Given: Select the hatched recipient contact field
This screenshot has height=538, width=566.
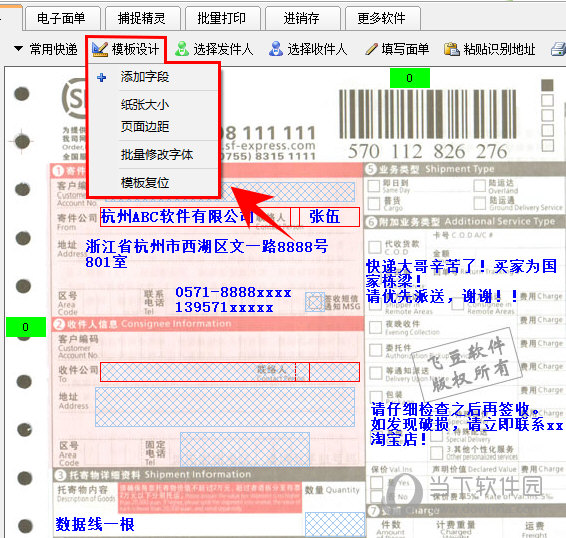Looking at the screenshot, I should [334, 372].
